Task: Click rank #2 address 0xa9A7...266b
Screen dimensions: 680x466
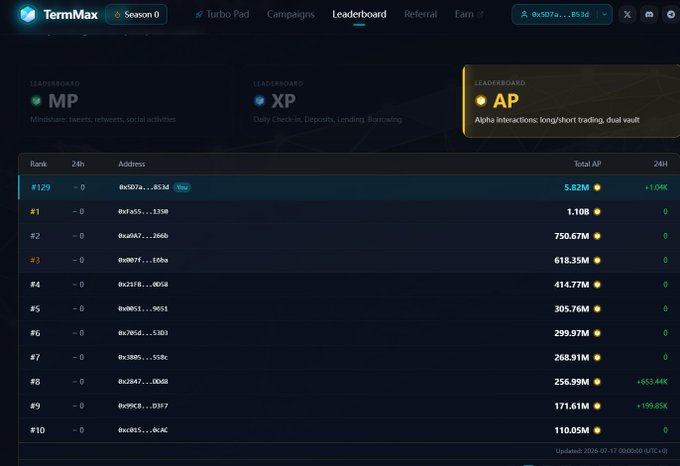Action: click(143, 236)
